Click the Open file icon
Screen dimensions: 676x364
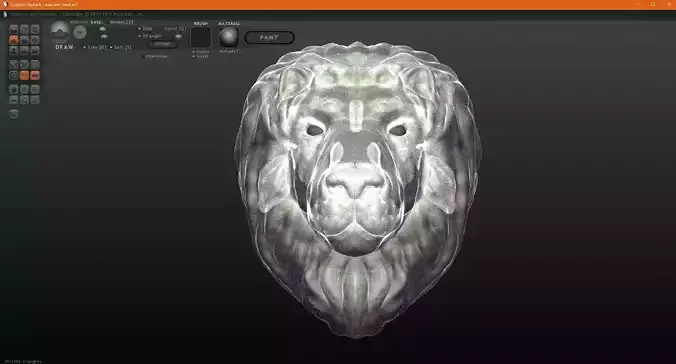(13, 100)
